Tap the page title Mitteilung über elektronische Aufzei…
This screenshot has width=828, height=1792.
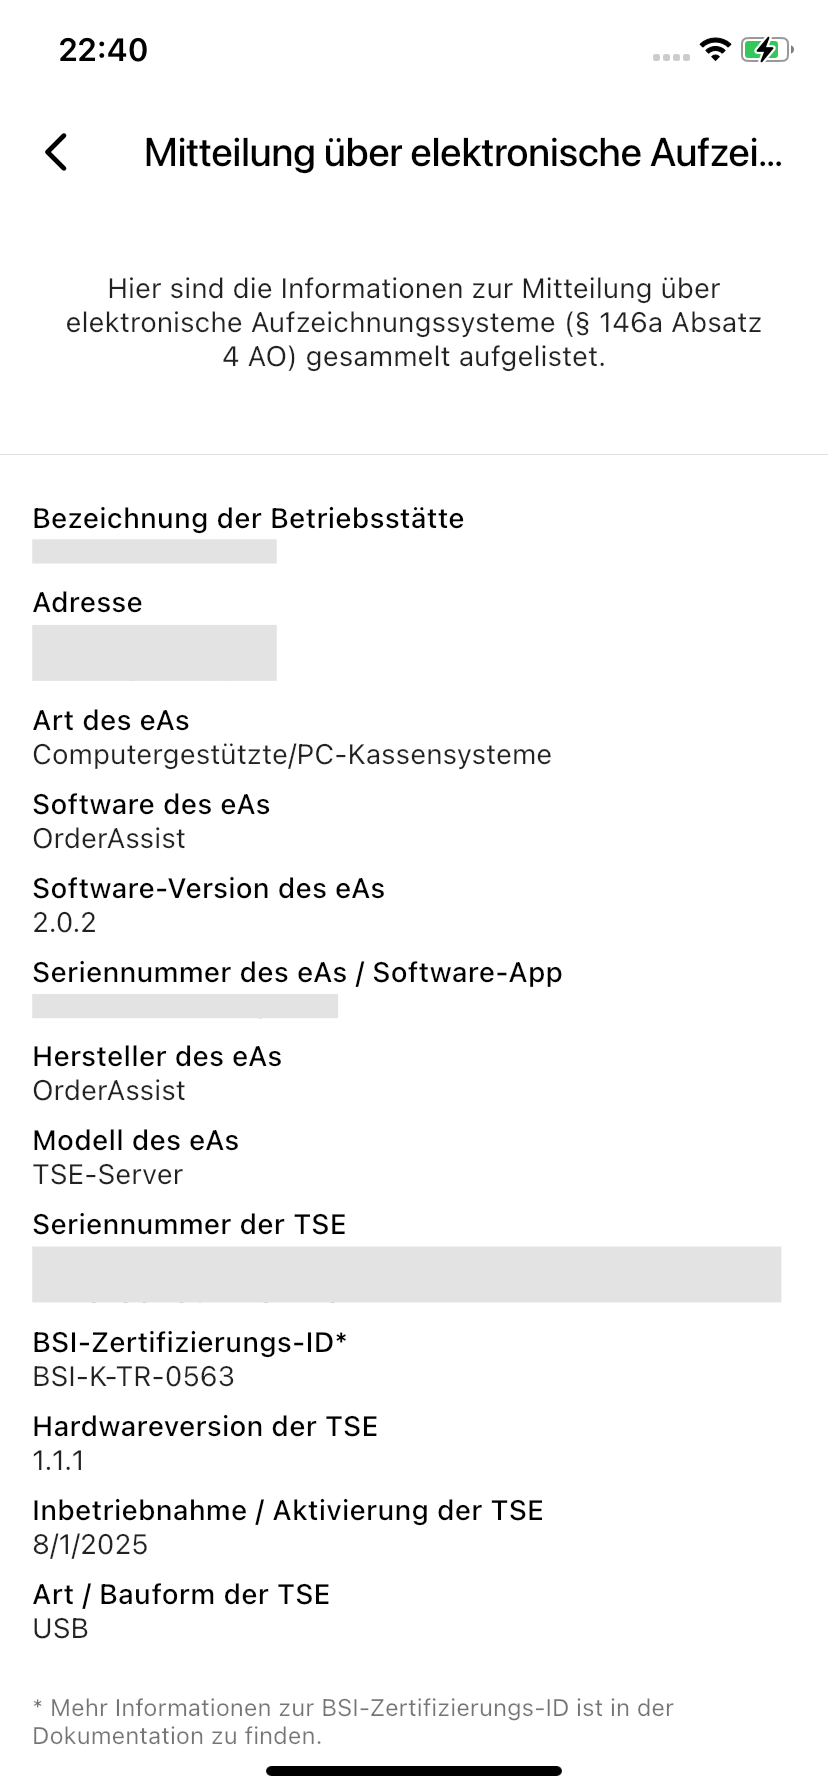point(463,153)
